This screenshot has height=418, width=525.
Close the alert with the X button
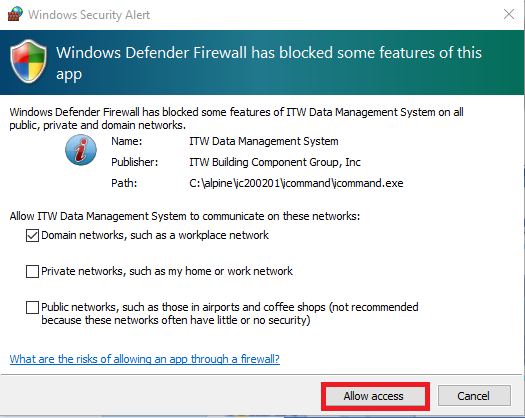[x=509, y=14]
